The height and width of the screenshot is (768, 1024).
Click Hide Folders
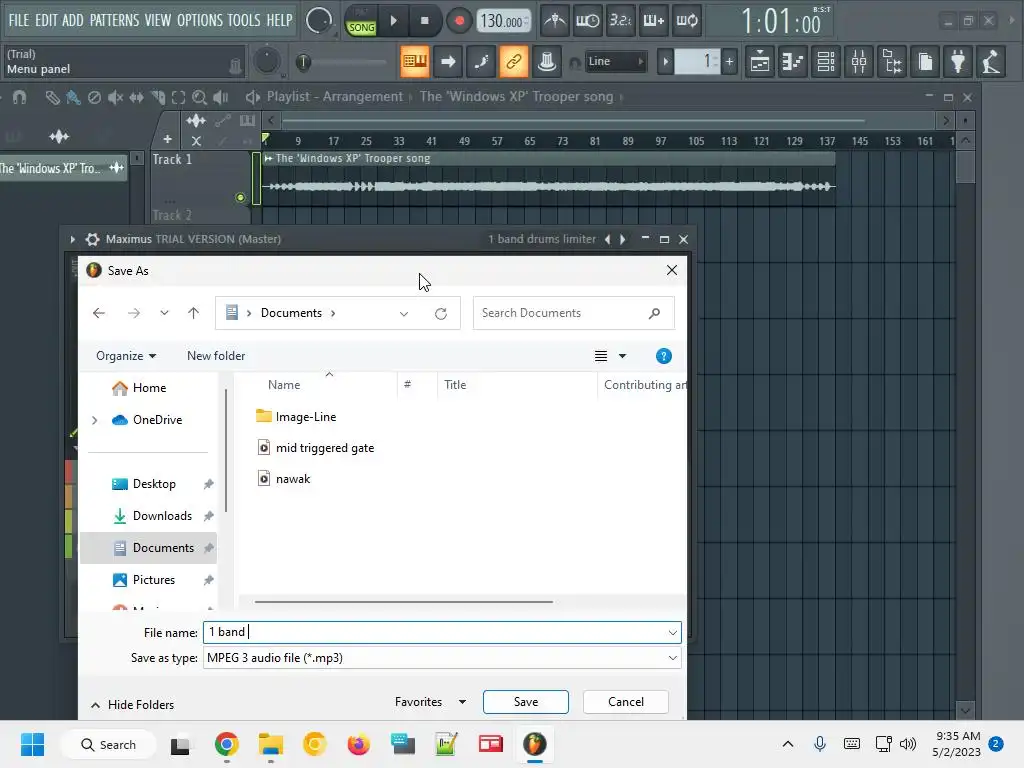[x=133, y=705]
